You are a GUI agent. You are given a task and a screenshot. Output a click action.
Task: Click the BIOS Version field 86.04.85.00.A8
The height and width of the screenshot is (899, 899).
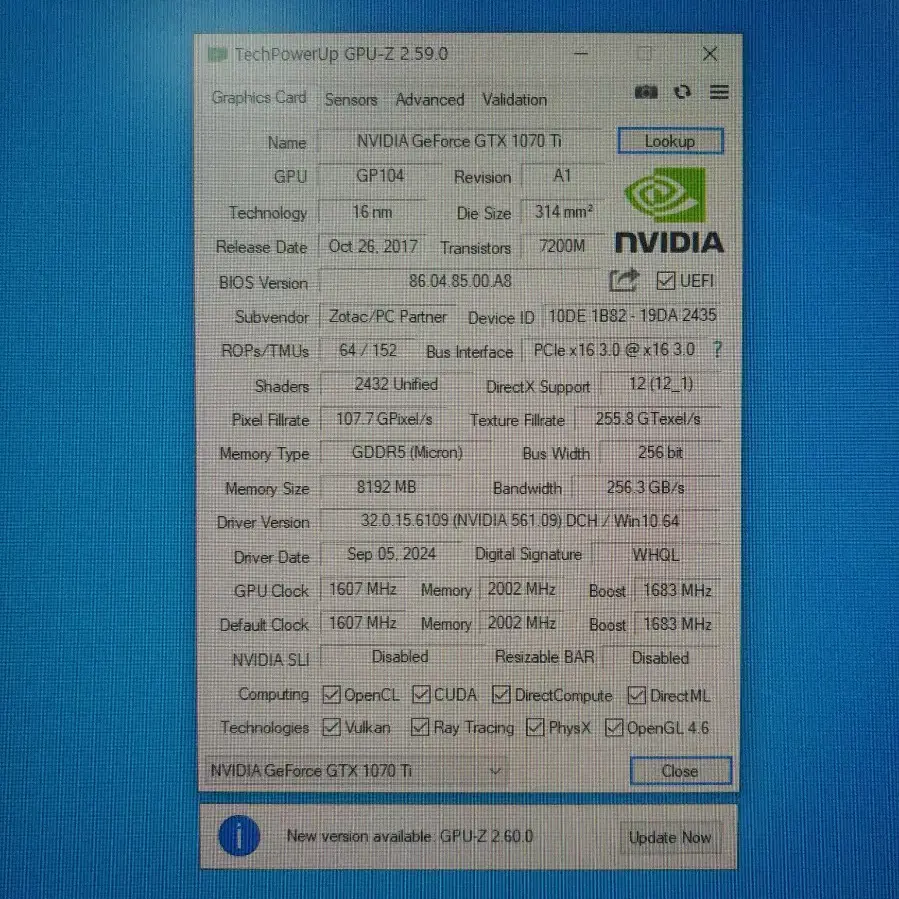(460, 281)
